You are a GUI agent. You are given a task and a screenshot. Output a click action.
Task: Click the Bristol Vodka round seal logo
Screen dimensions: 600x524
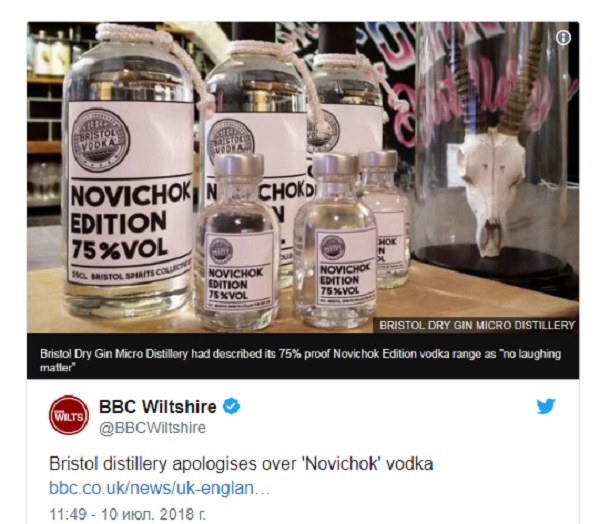[100, 140]
